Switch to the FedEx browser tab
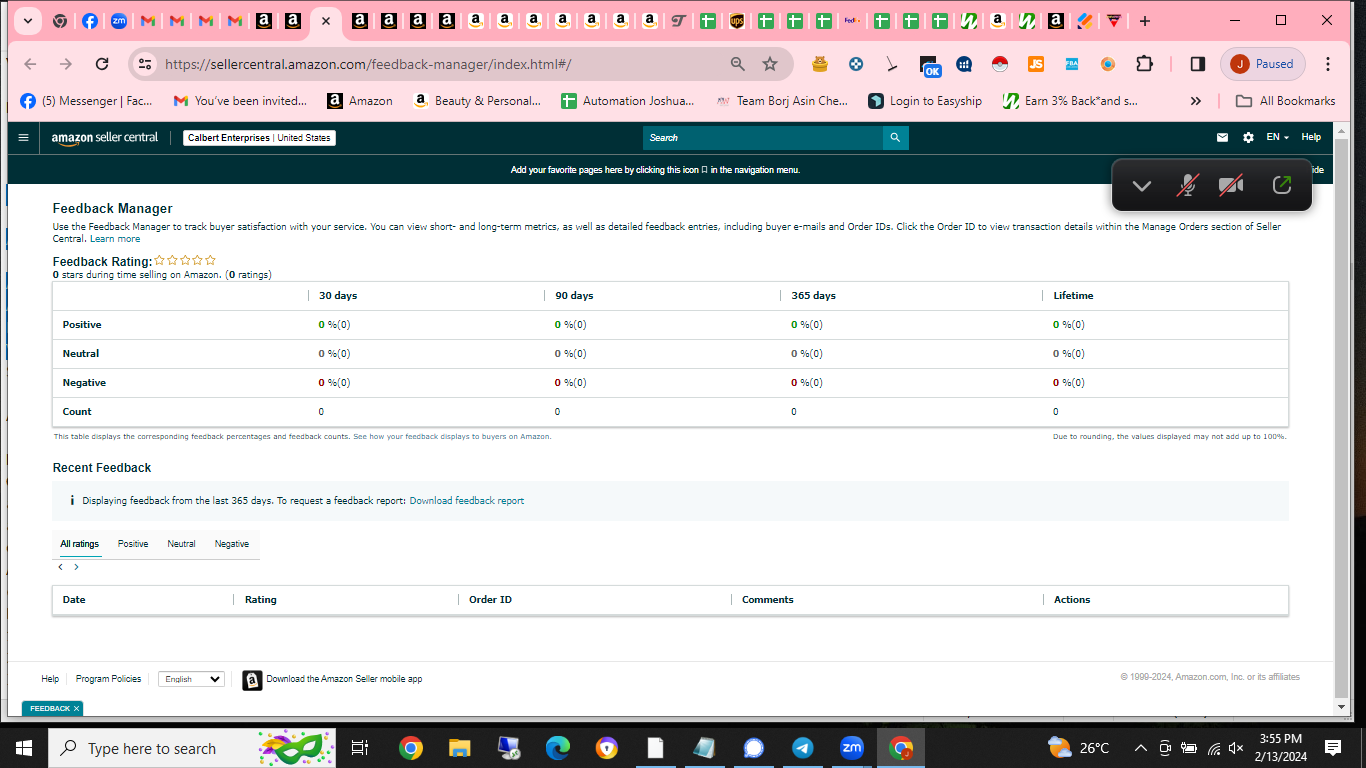This screenshot has height=768, width=1366. click(x=852, y=21)
